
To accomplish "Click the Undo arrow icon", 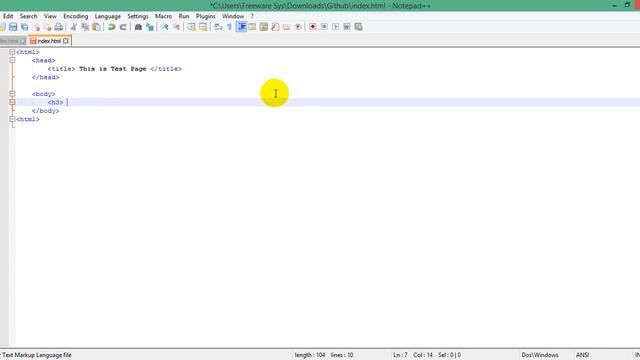I will (x=111, y=27).
